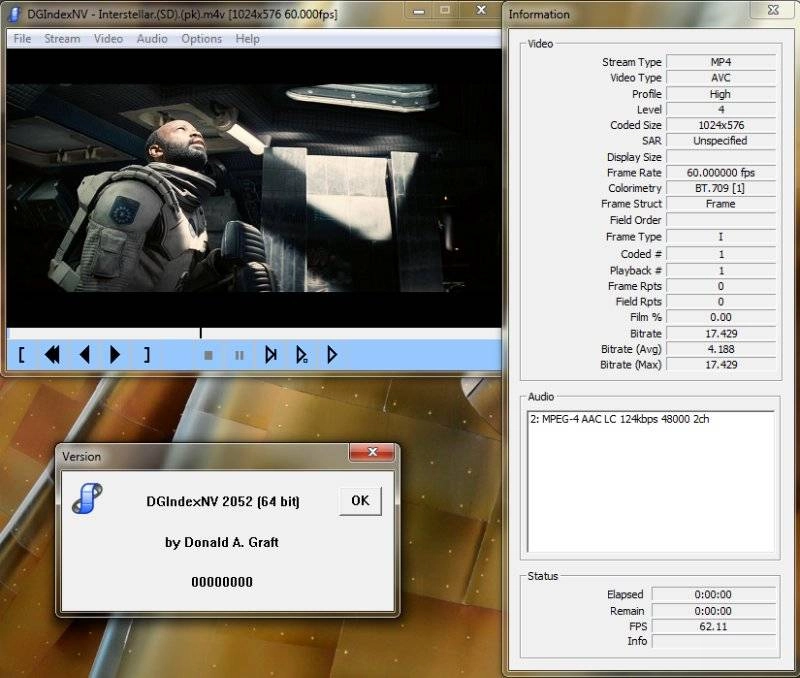Screen dimensions: 800x678
Task: Select the MPEG-4 AAC LC audio track entry
Action: [619, 419]
